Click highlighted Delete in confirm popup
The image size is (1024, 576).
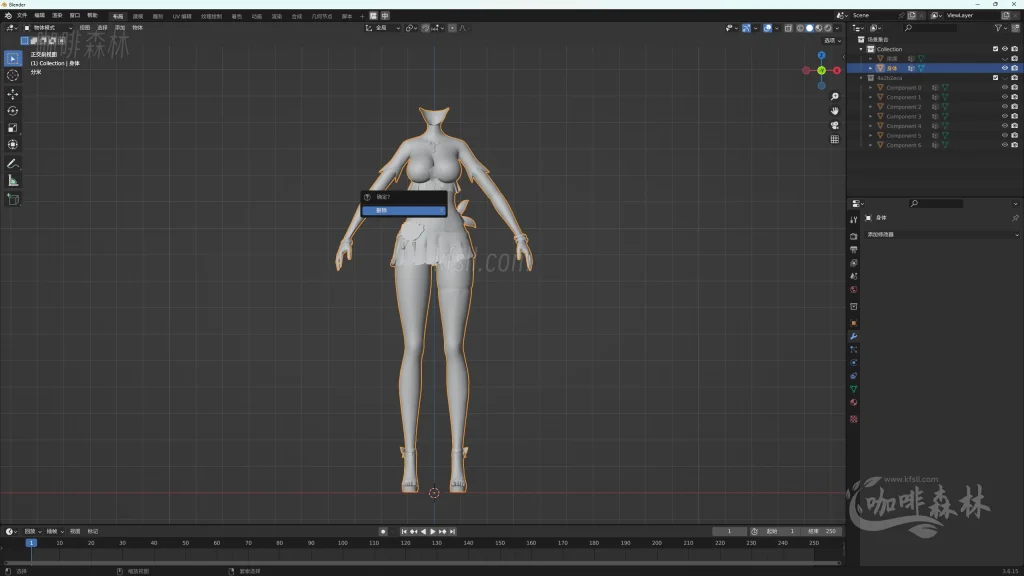(404, 210)
